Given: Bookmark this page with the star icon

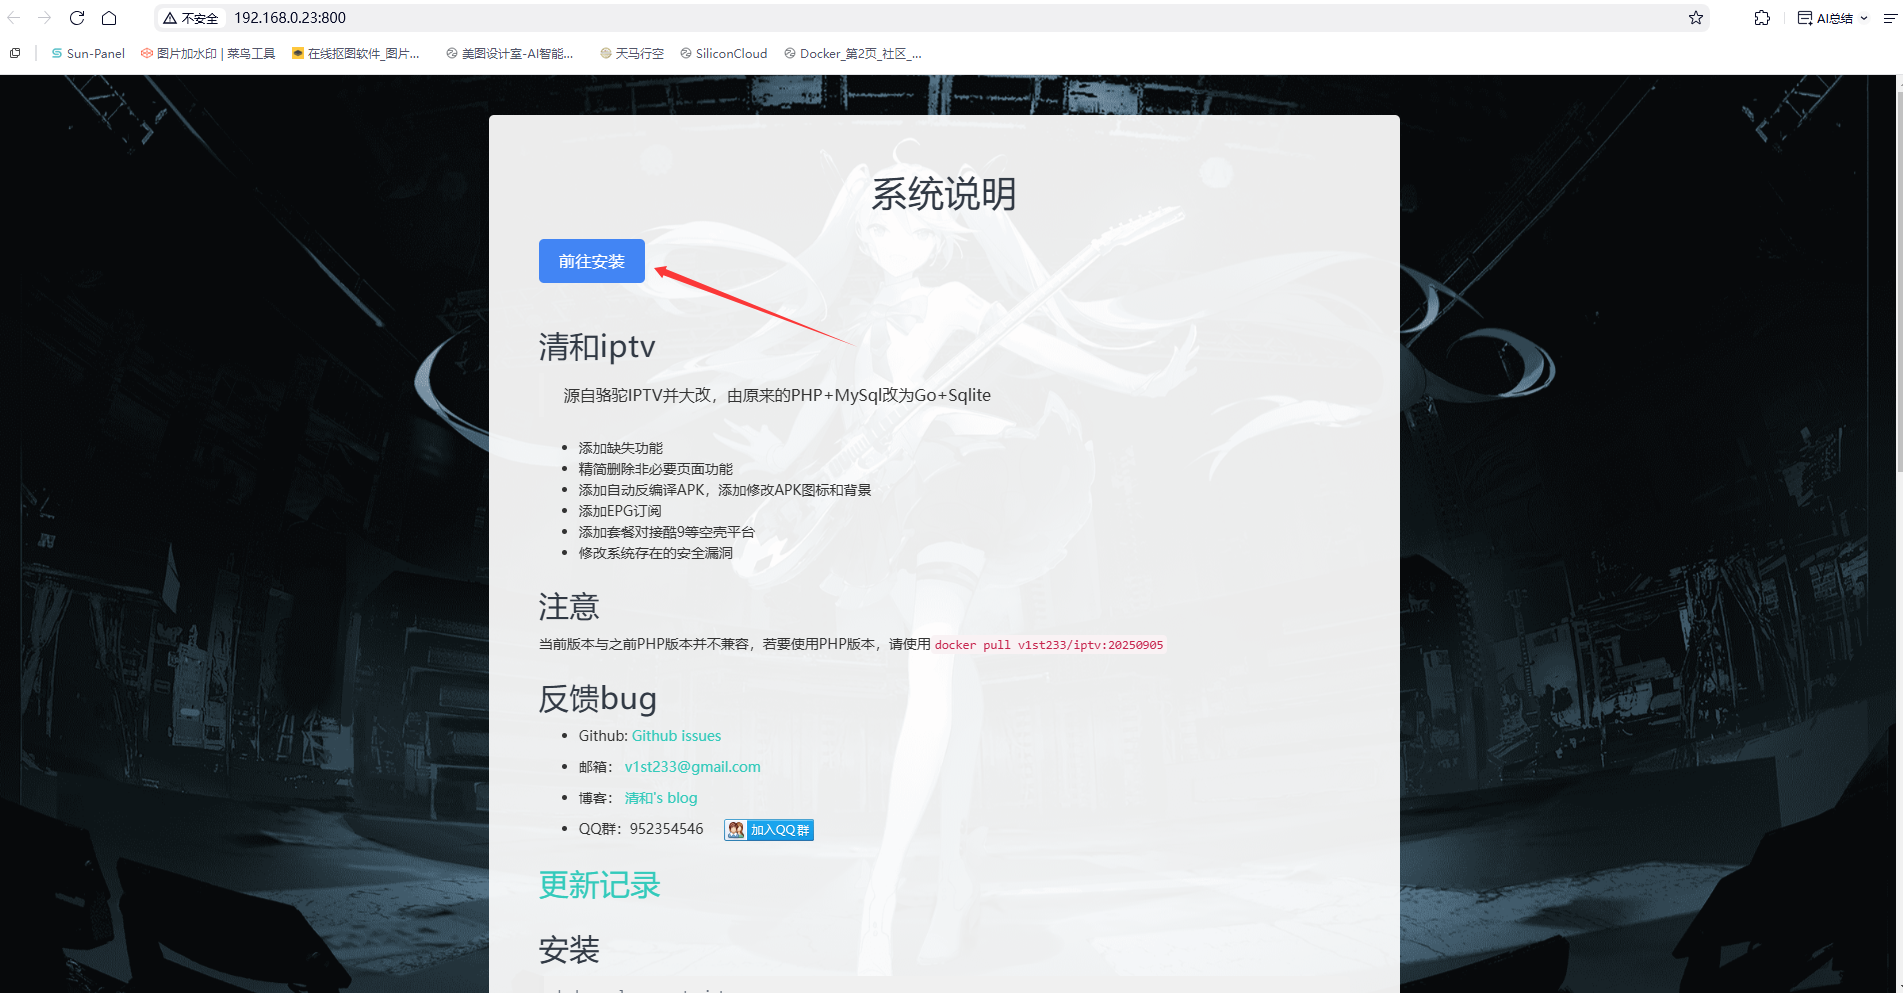Looking at the screenshot, I should (x=1696, y=18).
